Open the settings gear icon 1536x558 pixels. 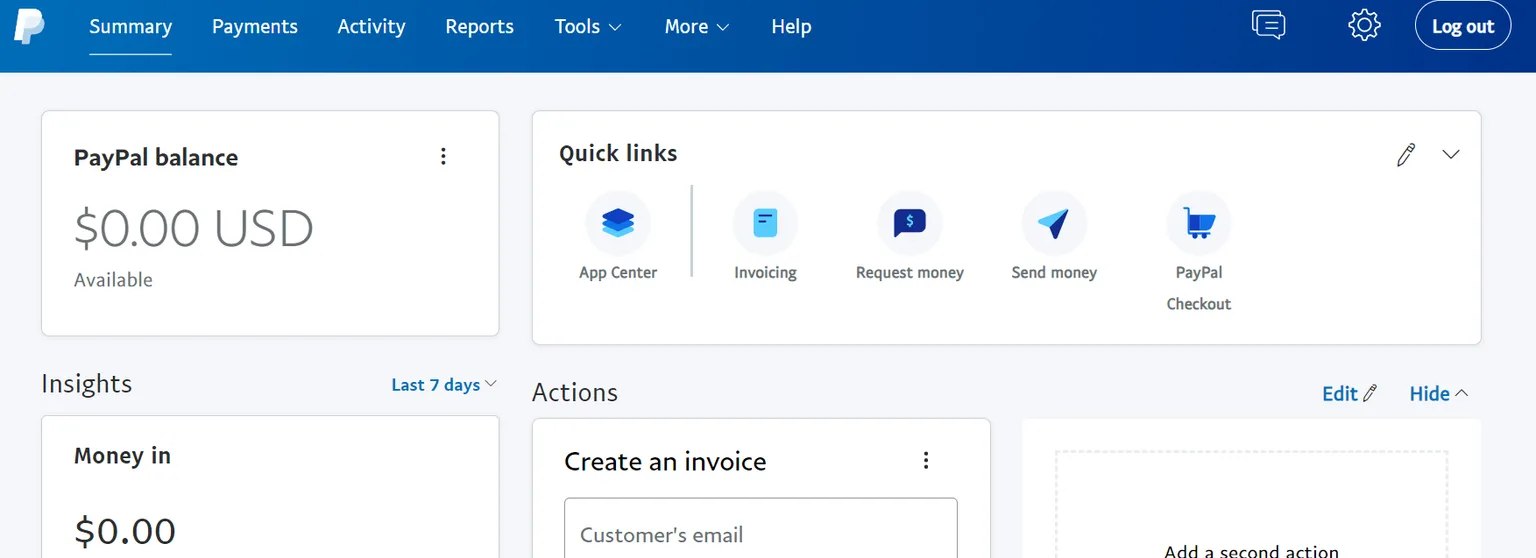tap(1364, 25)
